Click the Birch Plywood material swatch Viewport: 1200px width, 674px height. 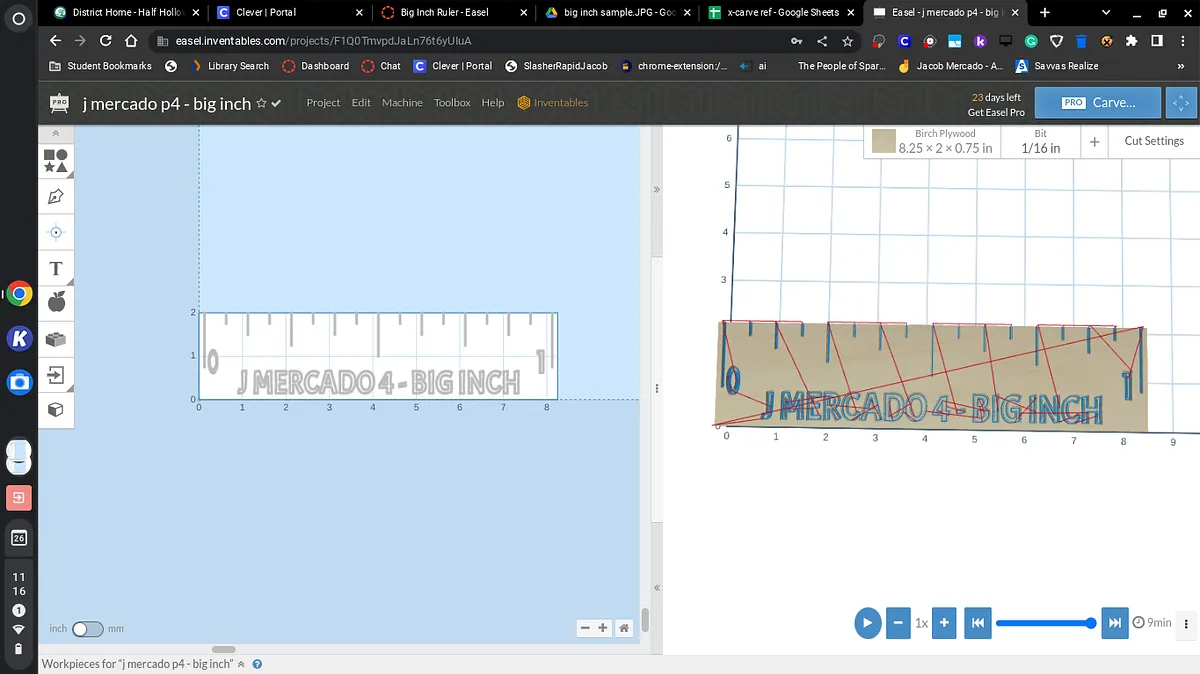tap(883, 141)
